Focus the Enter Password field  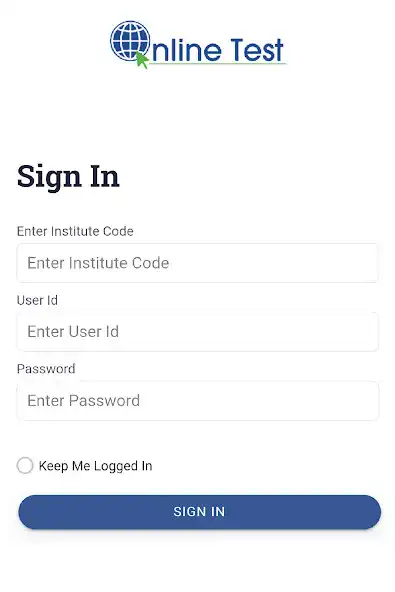point(198,401)
